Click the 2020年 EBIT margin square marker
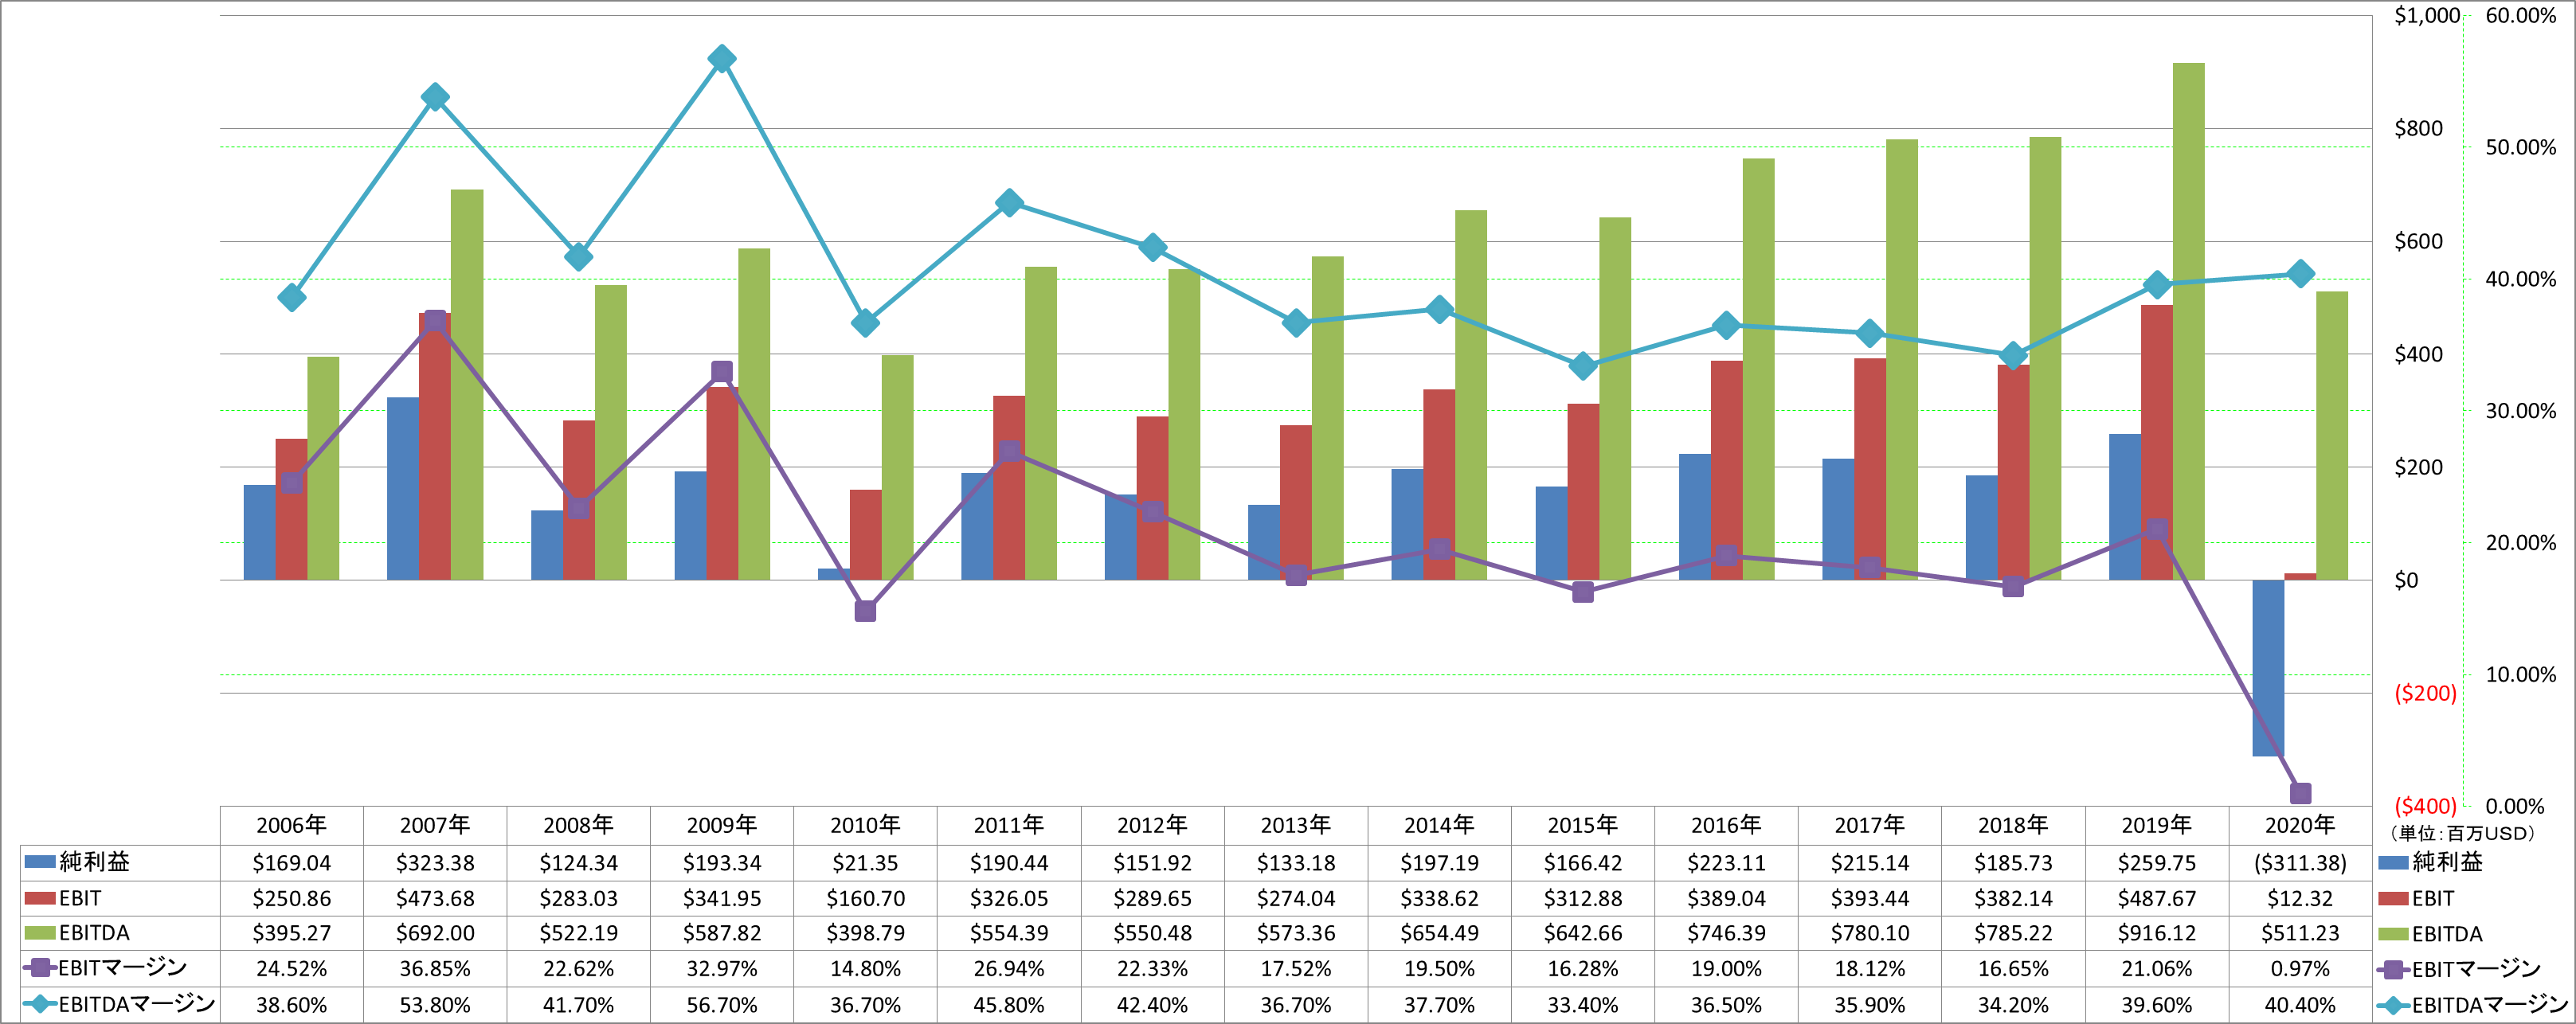This screenshot has width=2576, height=1024. point(2300,793)
